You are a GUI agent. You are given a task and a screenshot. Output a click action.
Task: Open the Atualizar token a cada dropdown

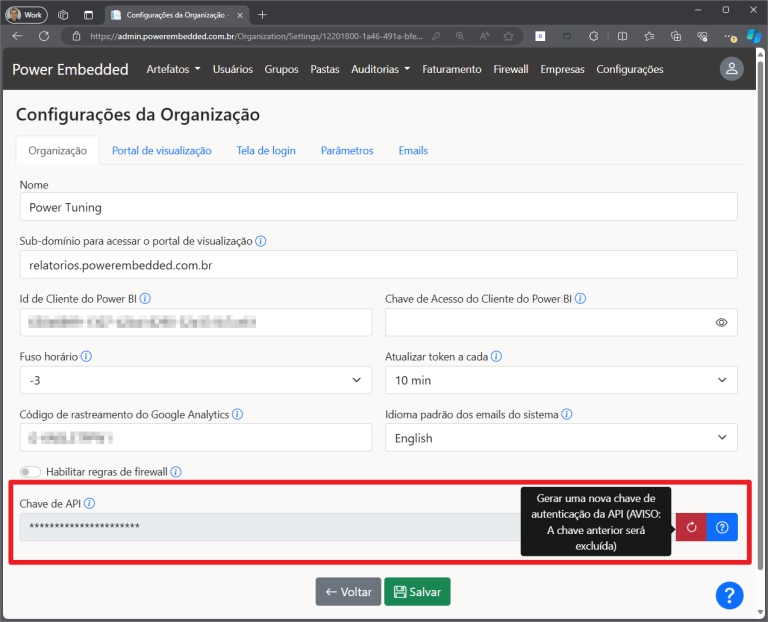point(560,380)
